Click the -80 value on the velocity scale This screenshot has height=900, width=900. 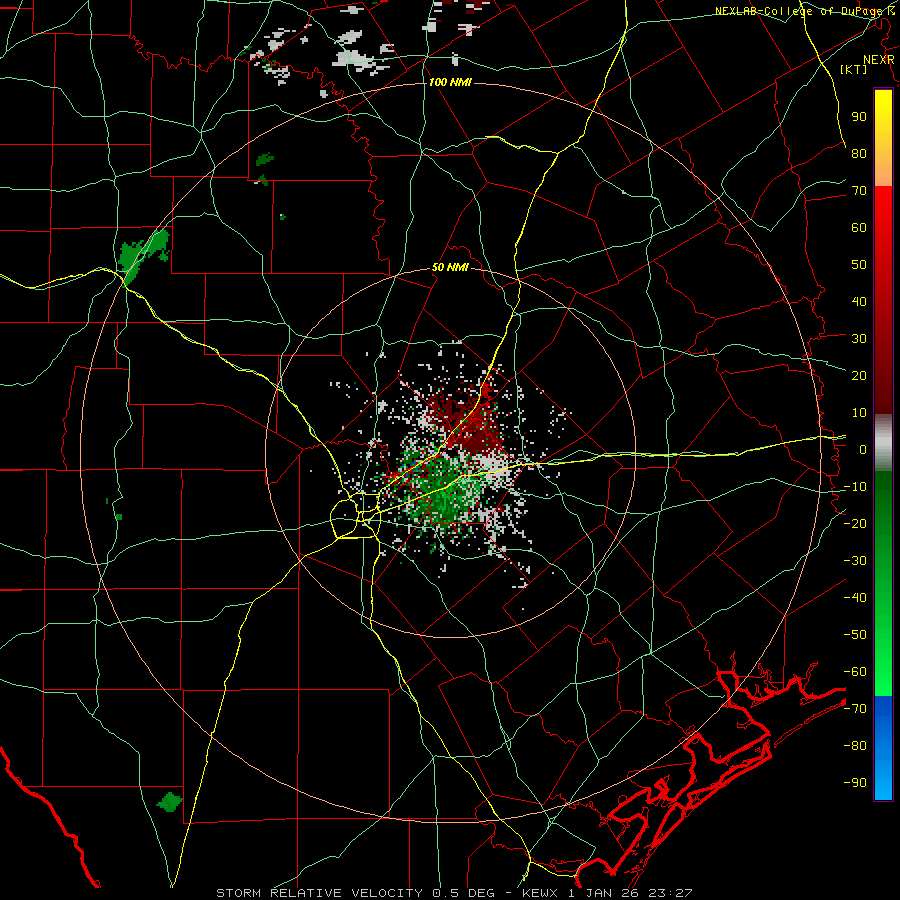tap(855, 746)
